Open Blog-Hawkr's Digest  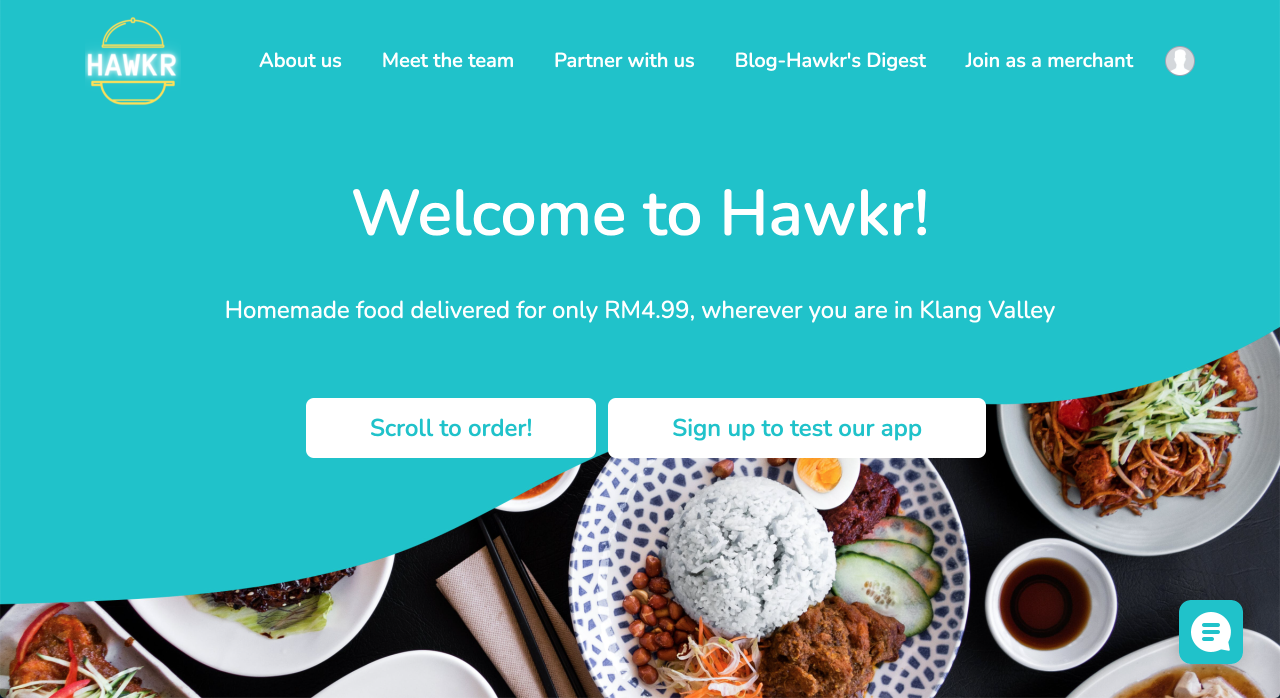pyautogui.click(x=830, y=61)
